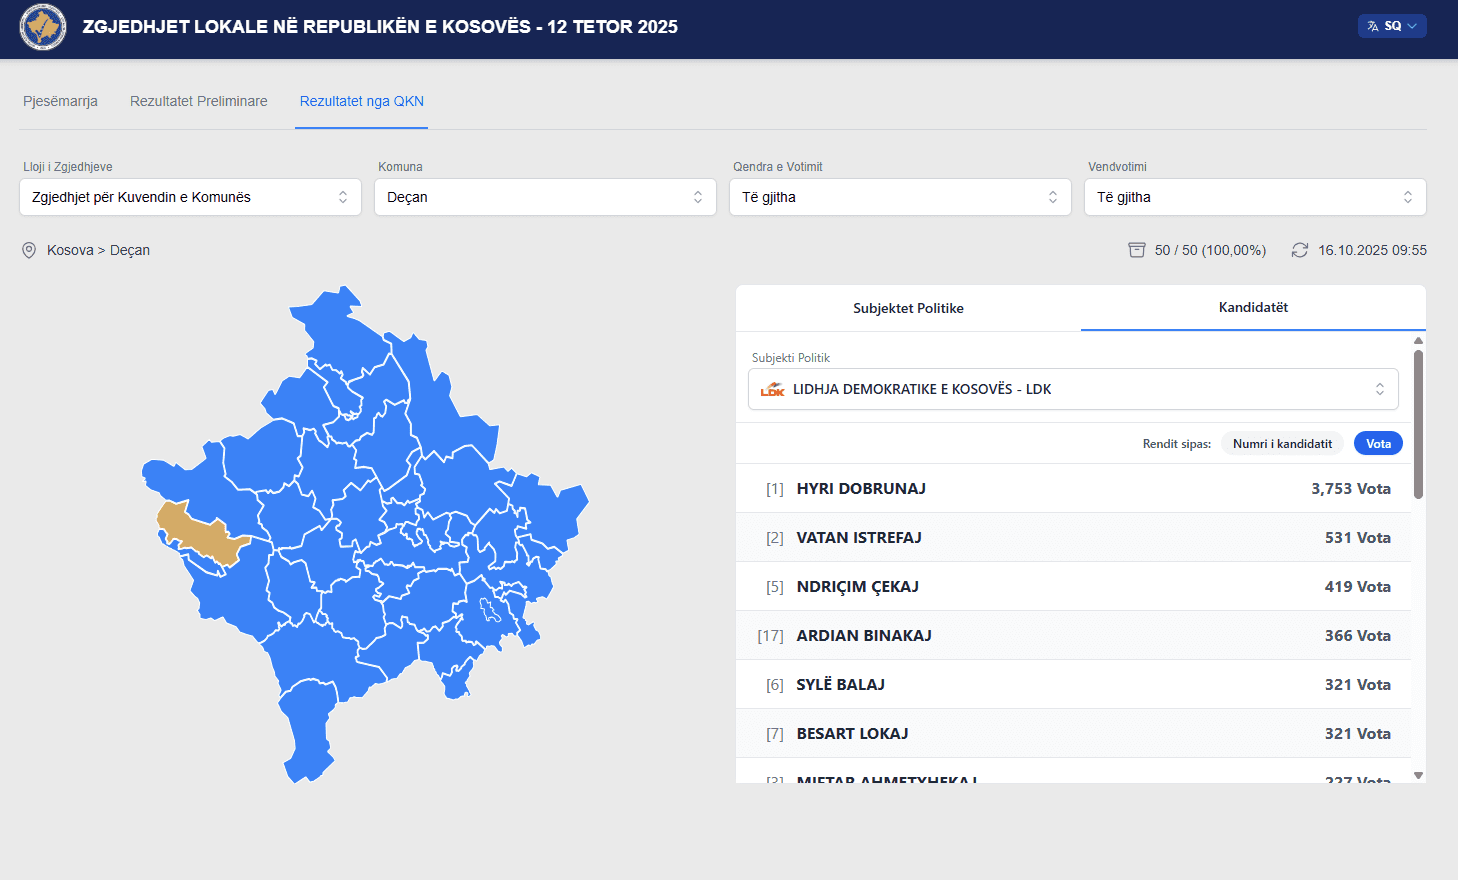Viewport: 1458px width, 880px height.
Task: Open the Lloji i Zgjedhjeve dropdown
Action: tap(190, 197)
